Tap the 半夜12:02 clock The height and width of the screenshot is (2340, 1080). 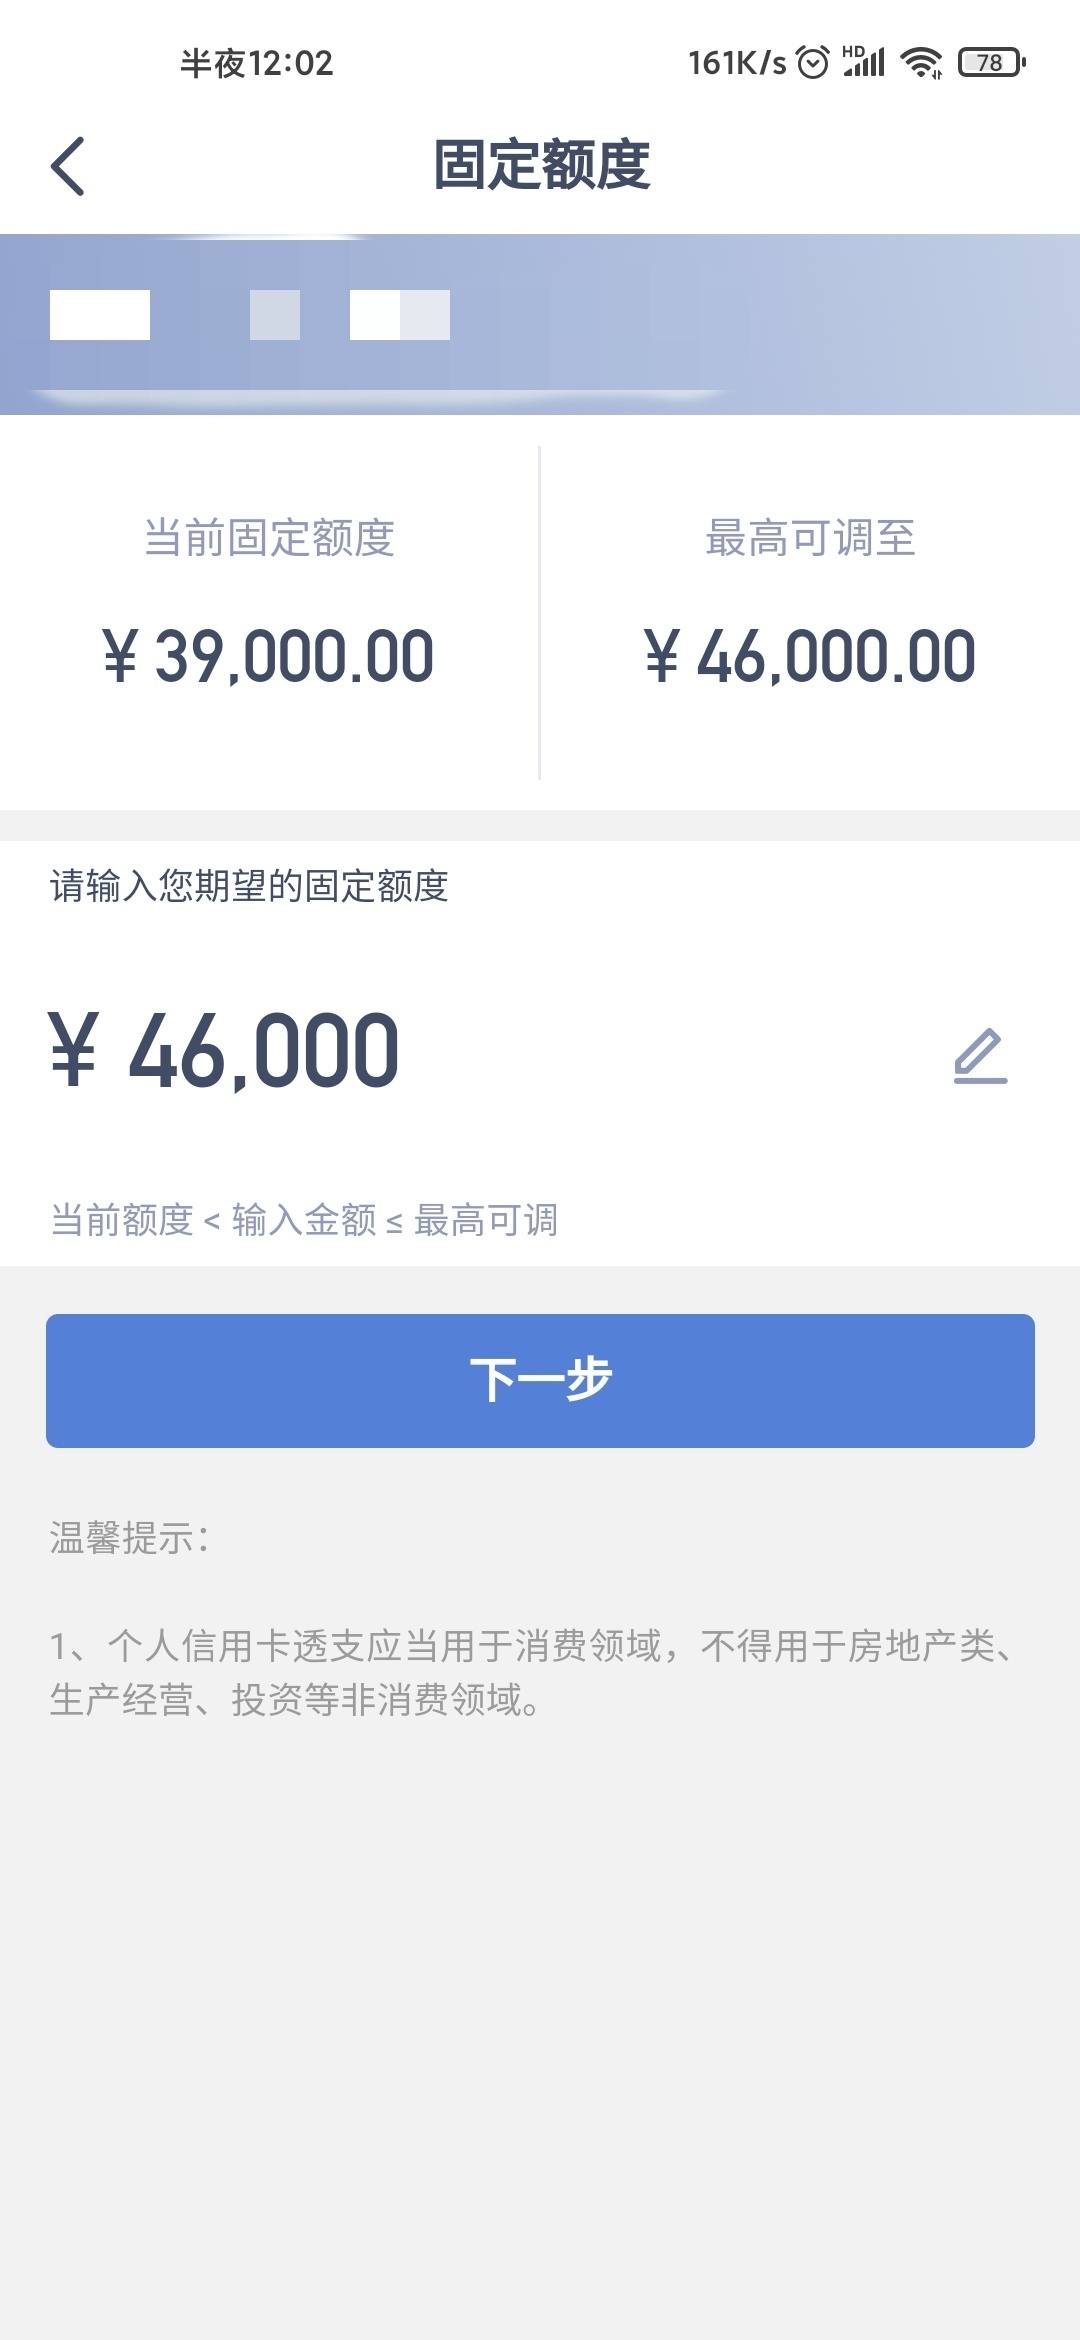click(256, 63)
